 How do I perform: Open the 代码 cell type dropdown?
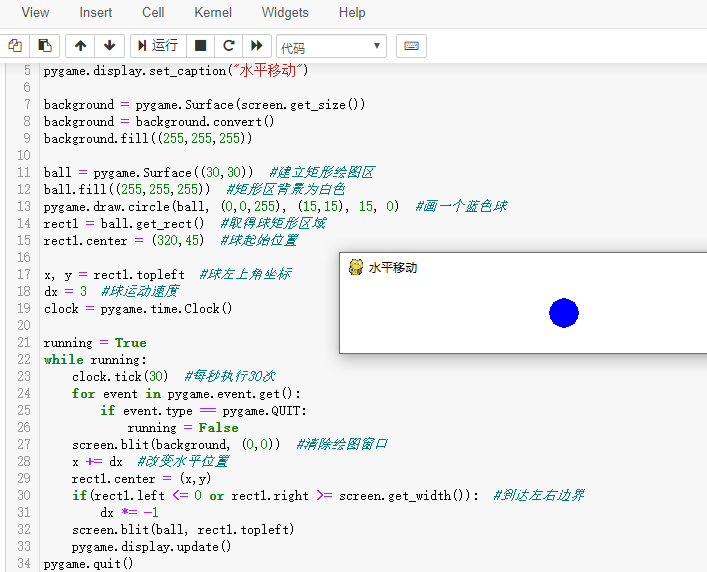pos(331,46)
